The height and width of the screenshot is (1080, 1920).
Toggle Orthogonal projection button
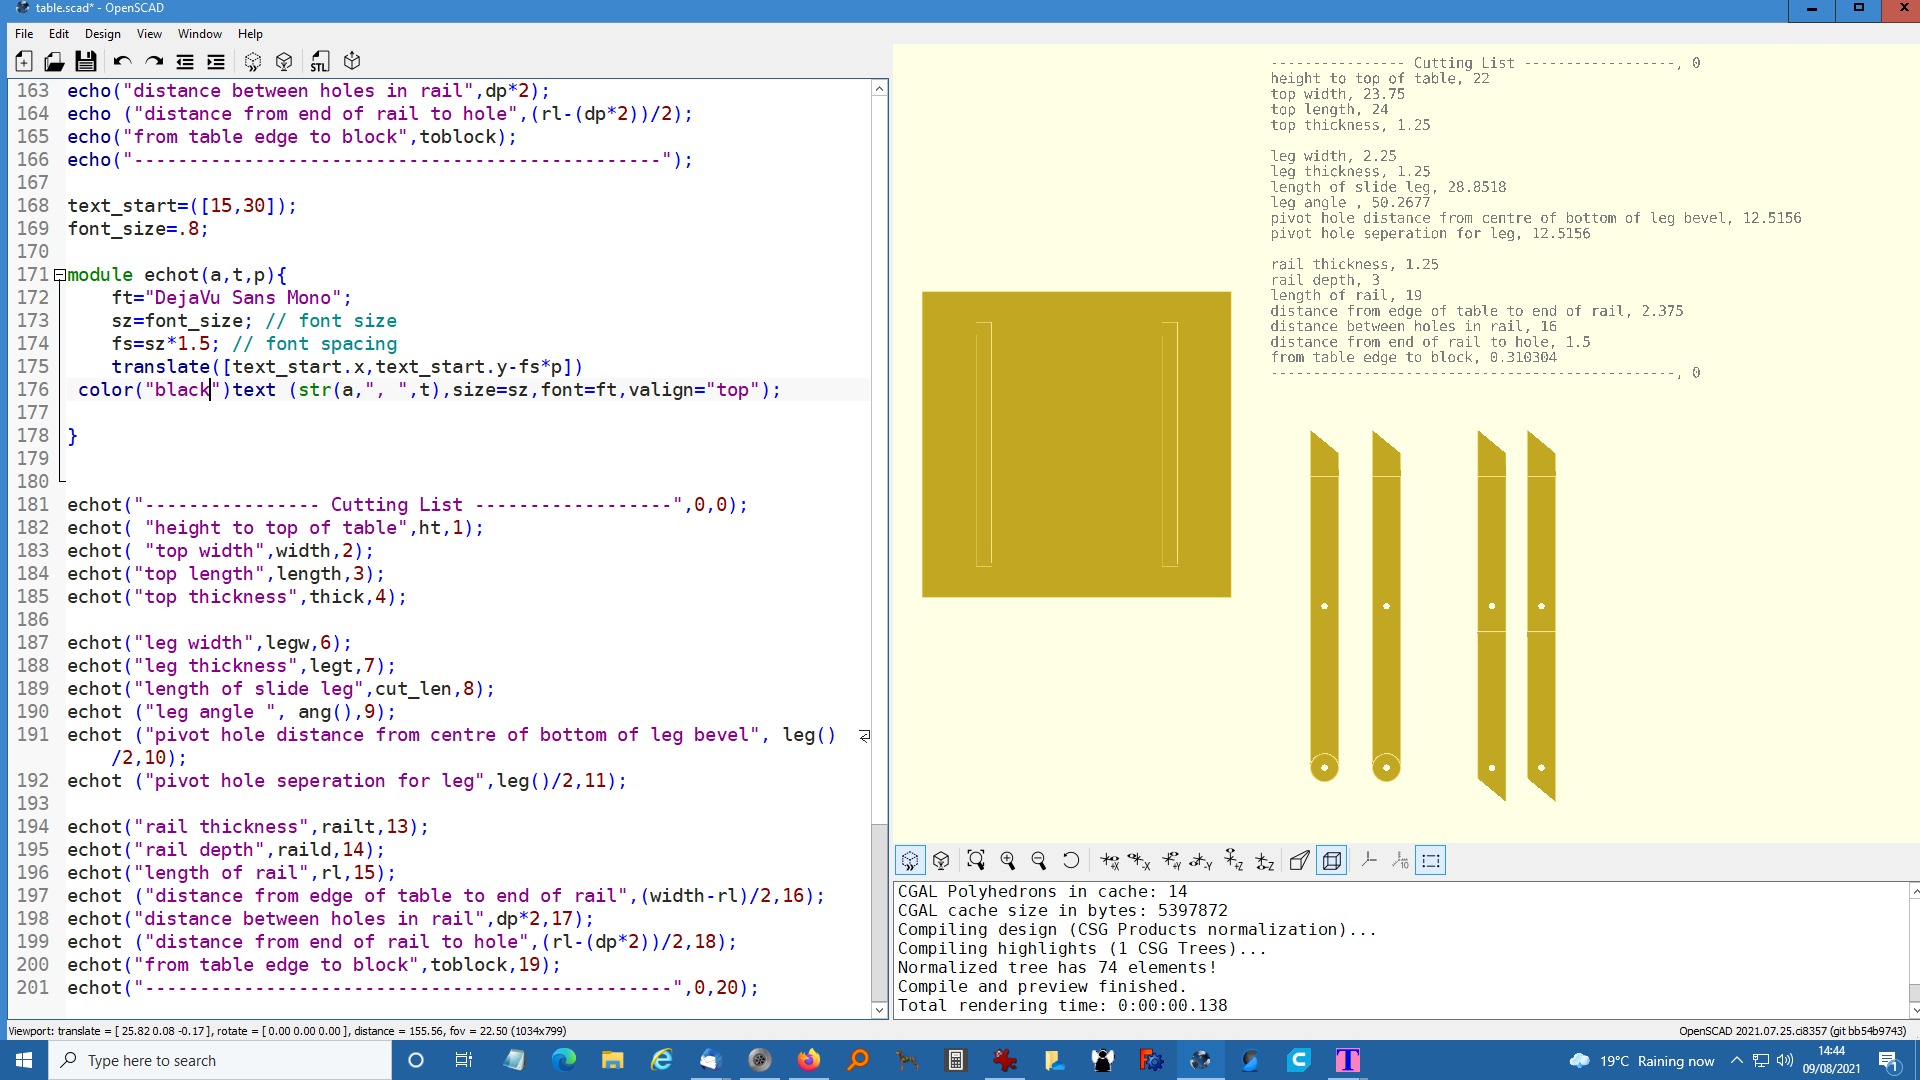pos(1332,861)
